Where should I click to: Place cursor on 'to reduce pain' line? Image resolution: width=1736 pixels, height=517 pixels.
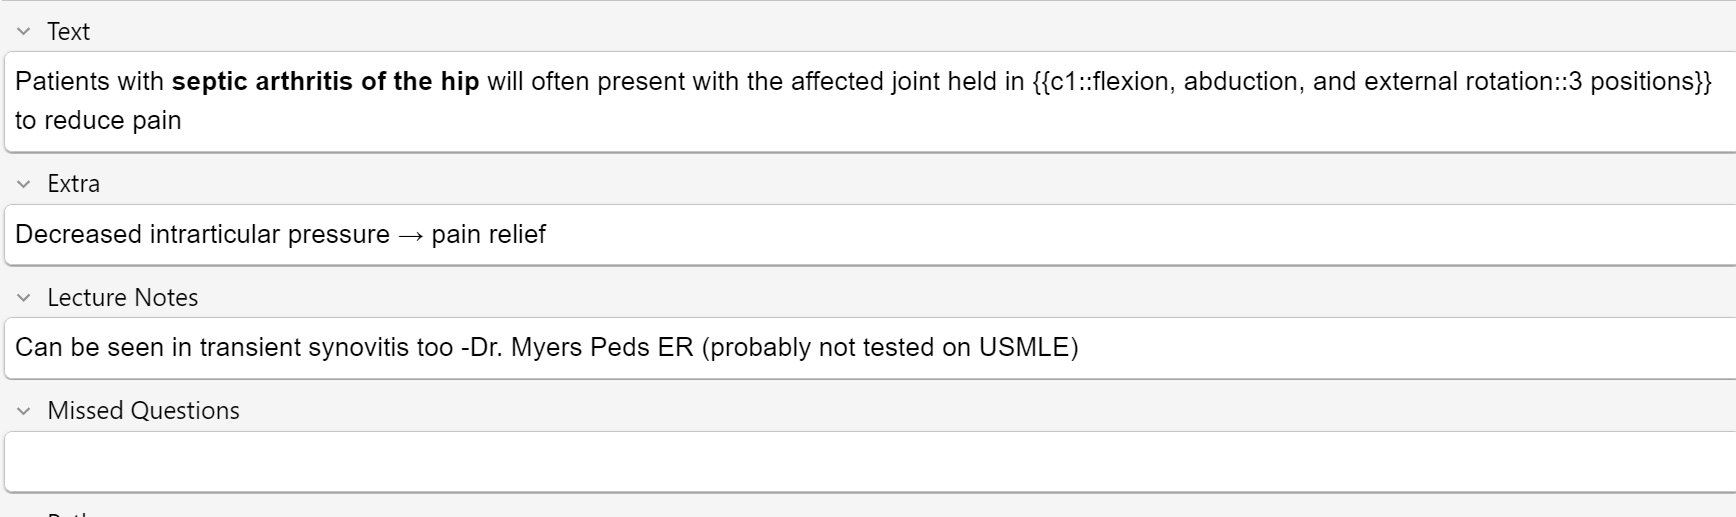pyautogui.click(x=98, y=120)
